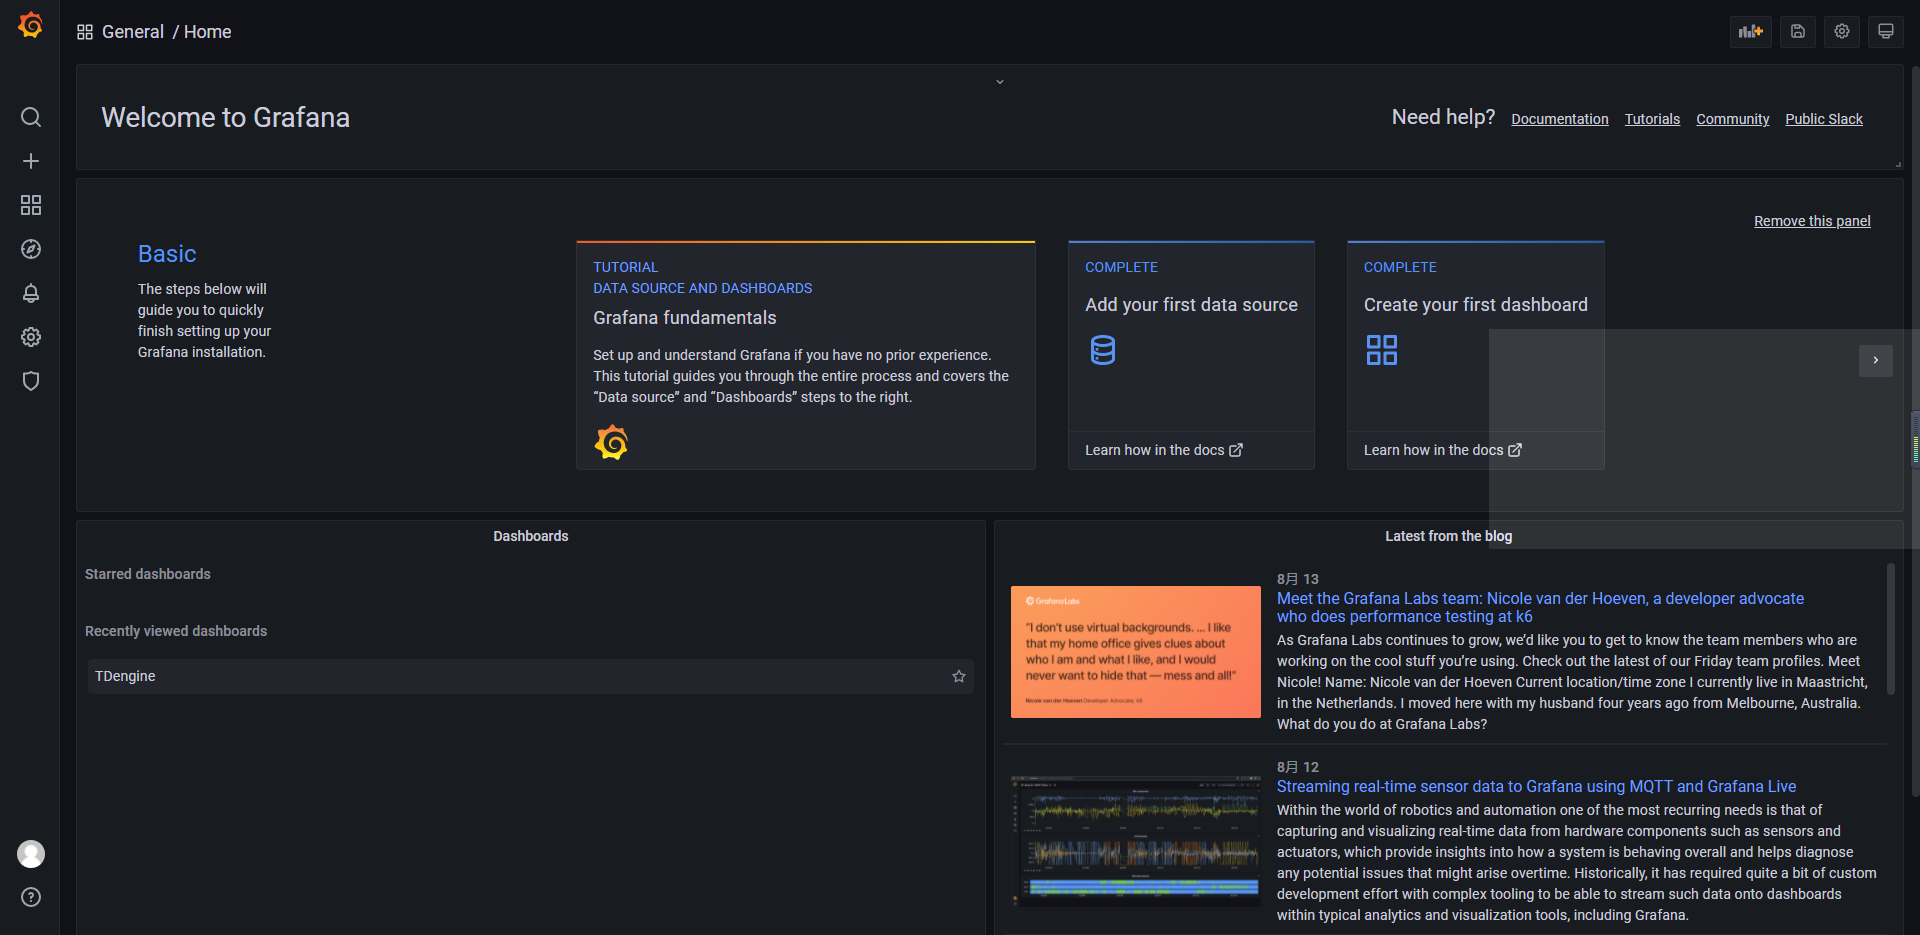Click the next arrow in setup steps
This screenshot has width=1920, height=935.
pyautogui.click(x=1876, y=360)
